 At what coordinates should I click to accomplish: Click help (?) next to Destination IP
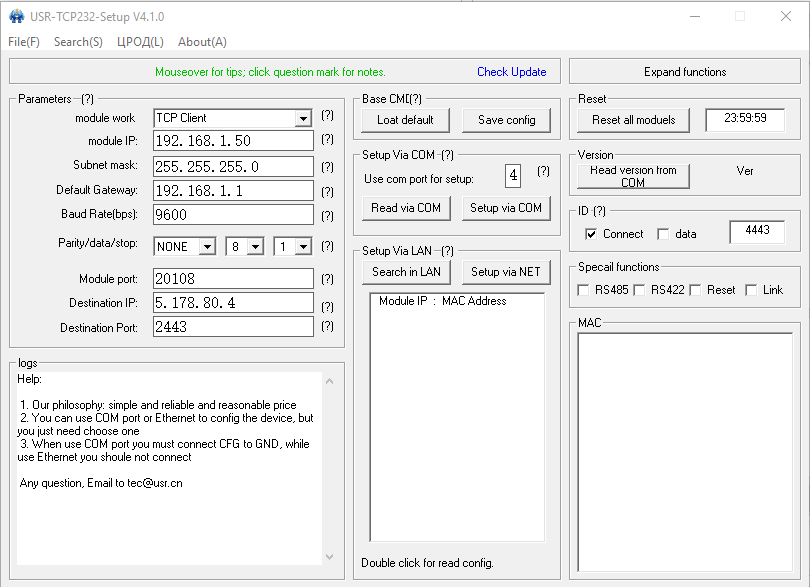[327, 306]
